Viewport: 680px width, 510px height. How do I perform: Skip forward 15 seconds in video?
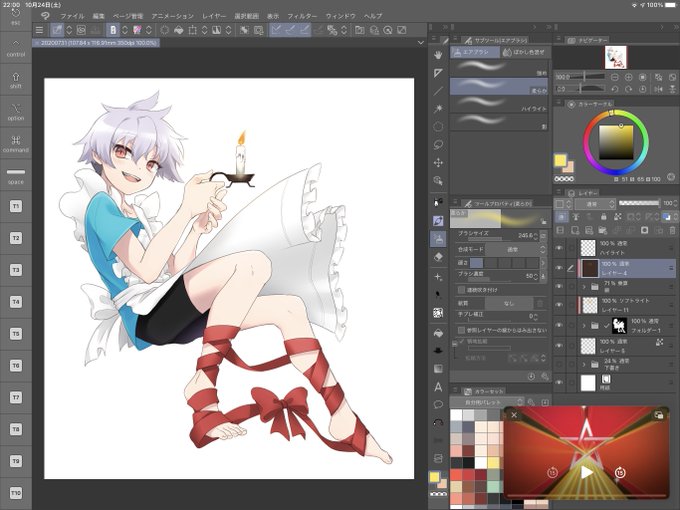(x=620, y=472)
